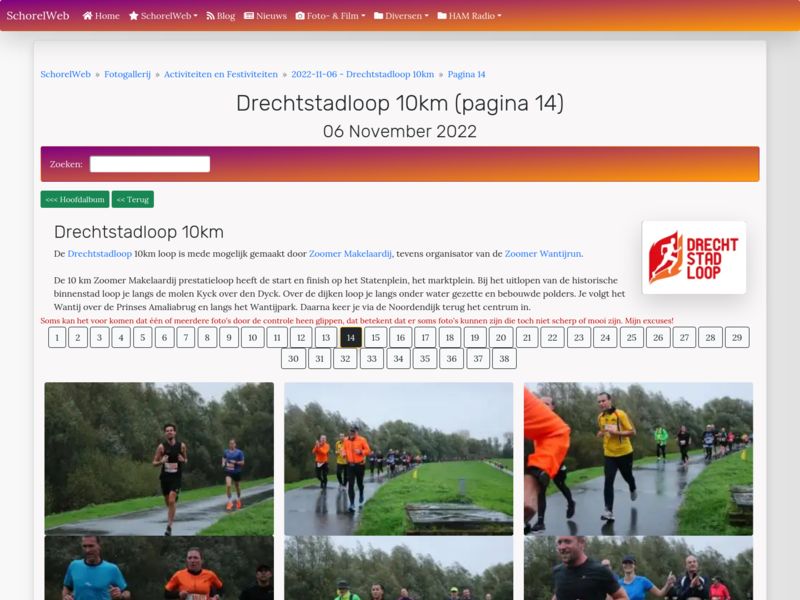Go to gallery page 5
This screenshot has height=600, width=800.
click(143, 337)
